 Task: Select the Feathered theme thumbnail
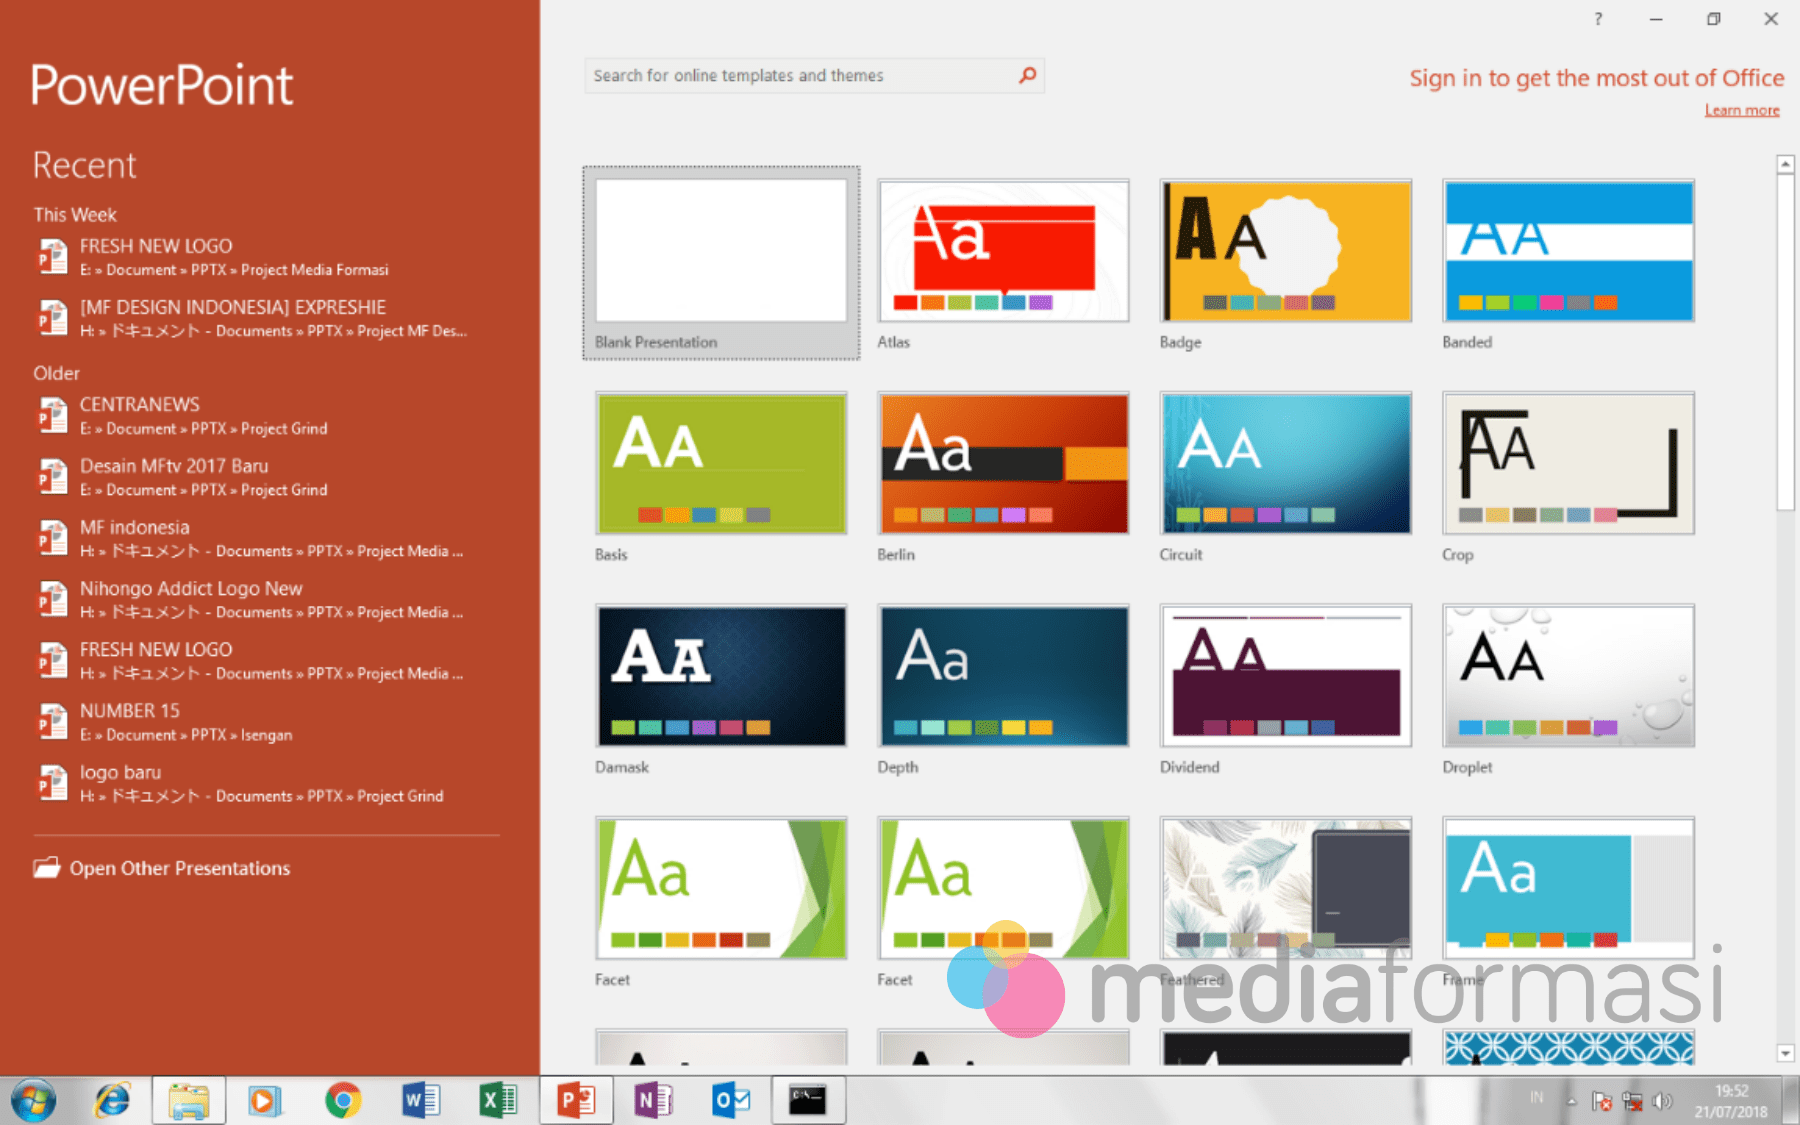pos(1286,888)
